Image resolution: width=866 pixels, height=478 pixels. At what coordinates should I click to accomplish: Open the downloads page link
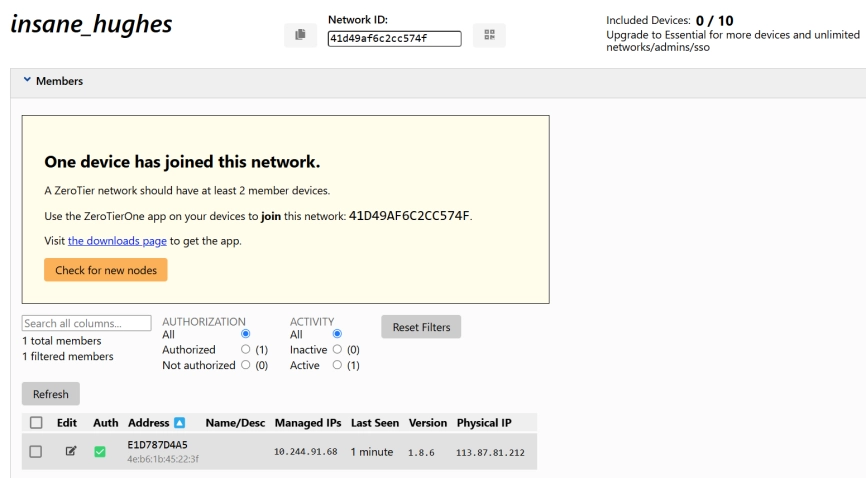[x=117, y=241]
